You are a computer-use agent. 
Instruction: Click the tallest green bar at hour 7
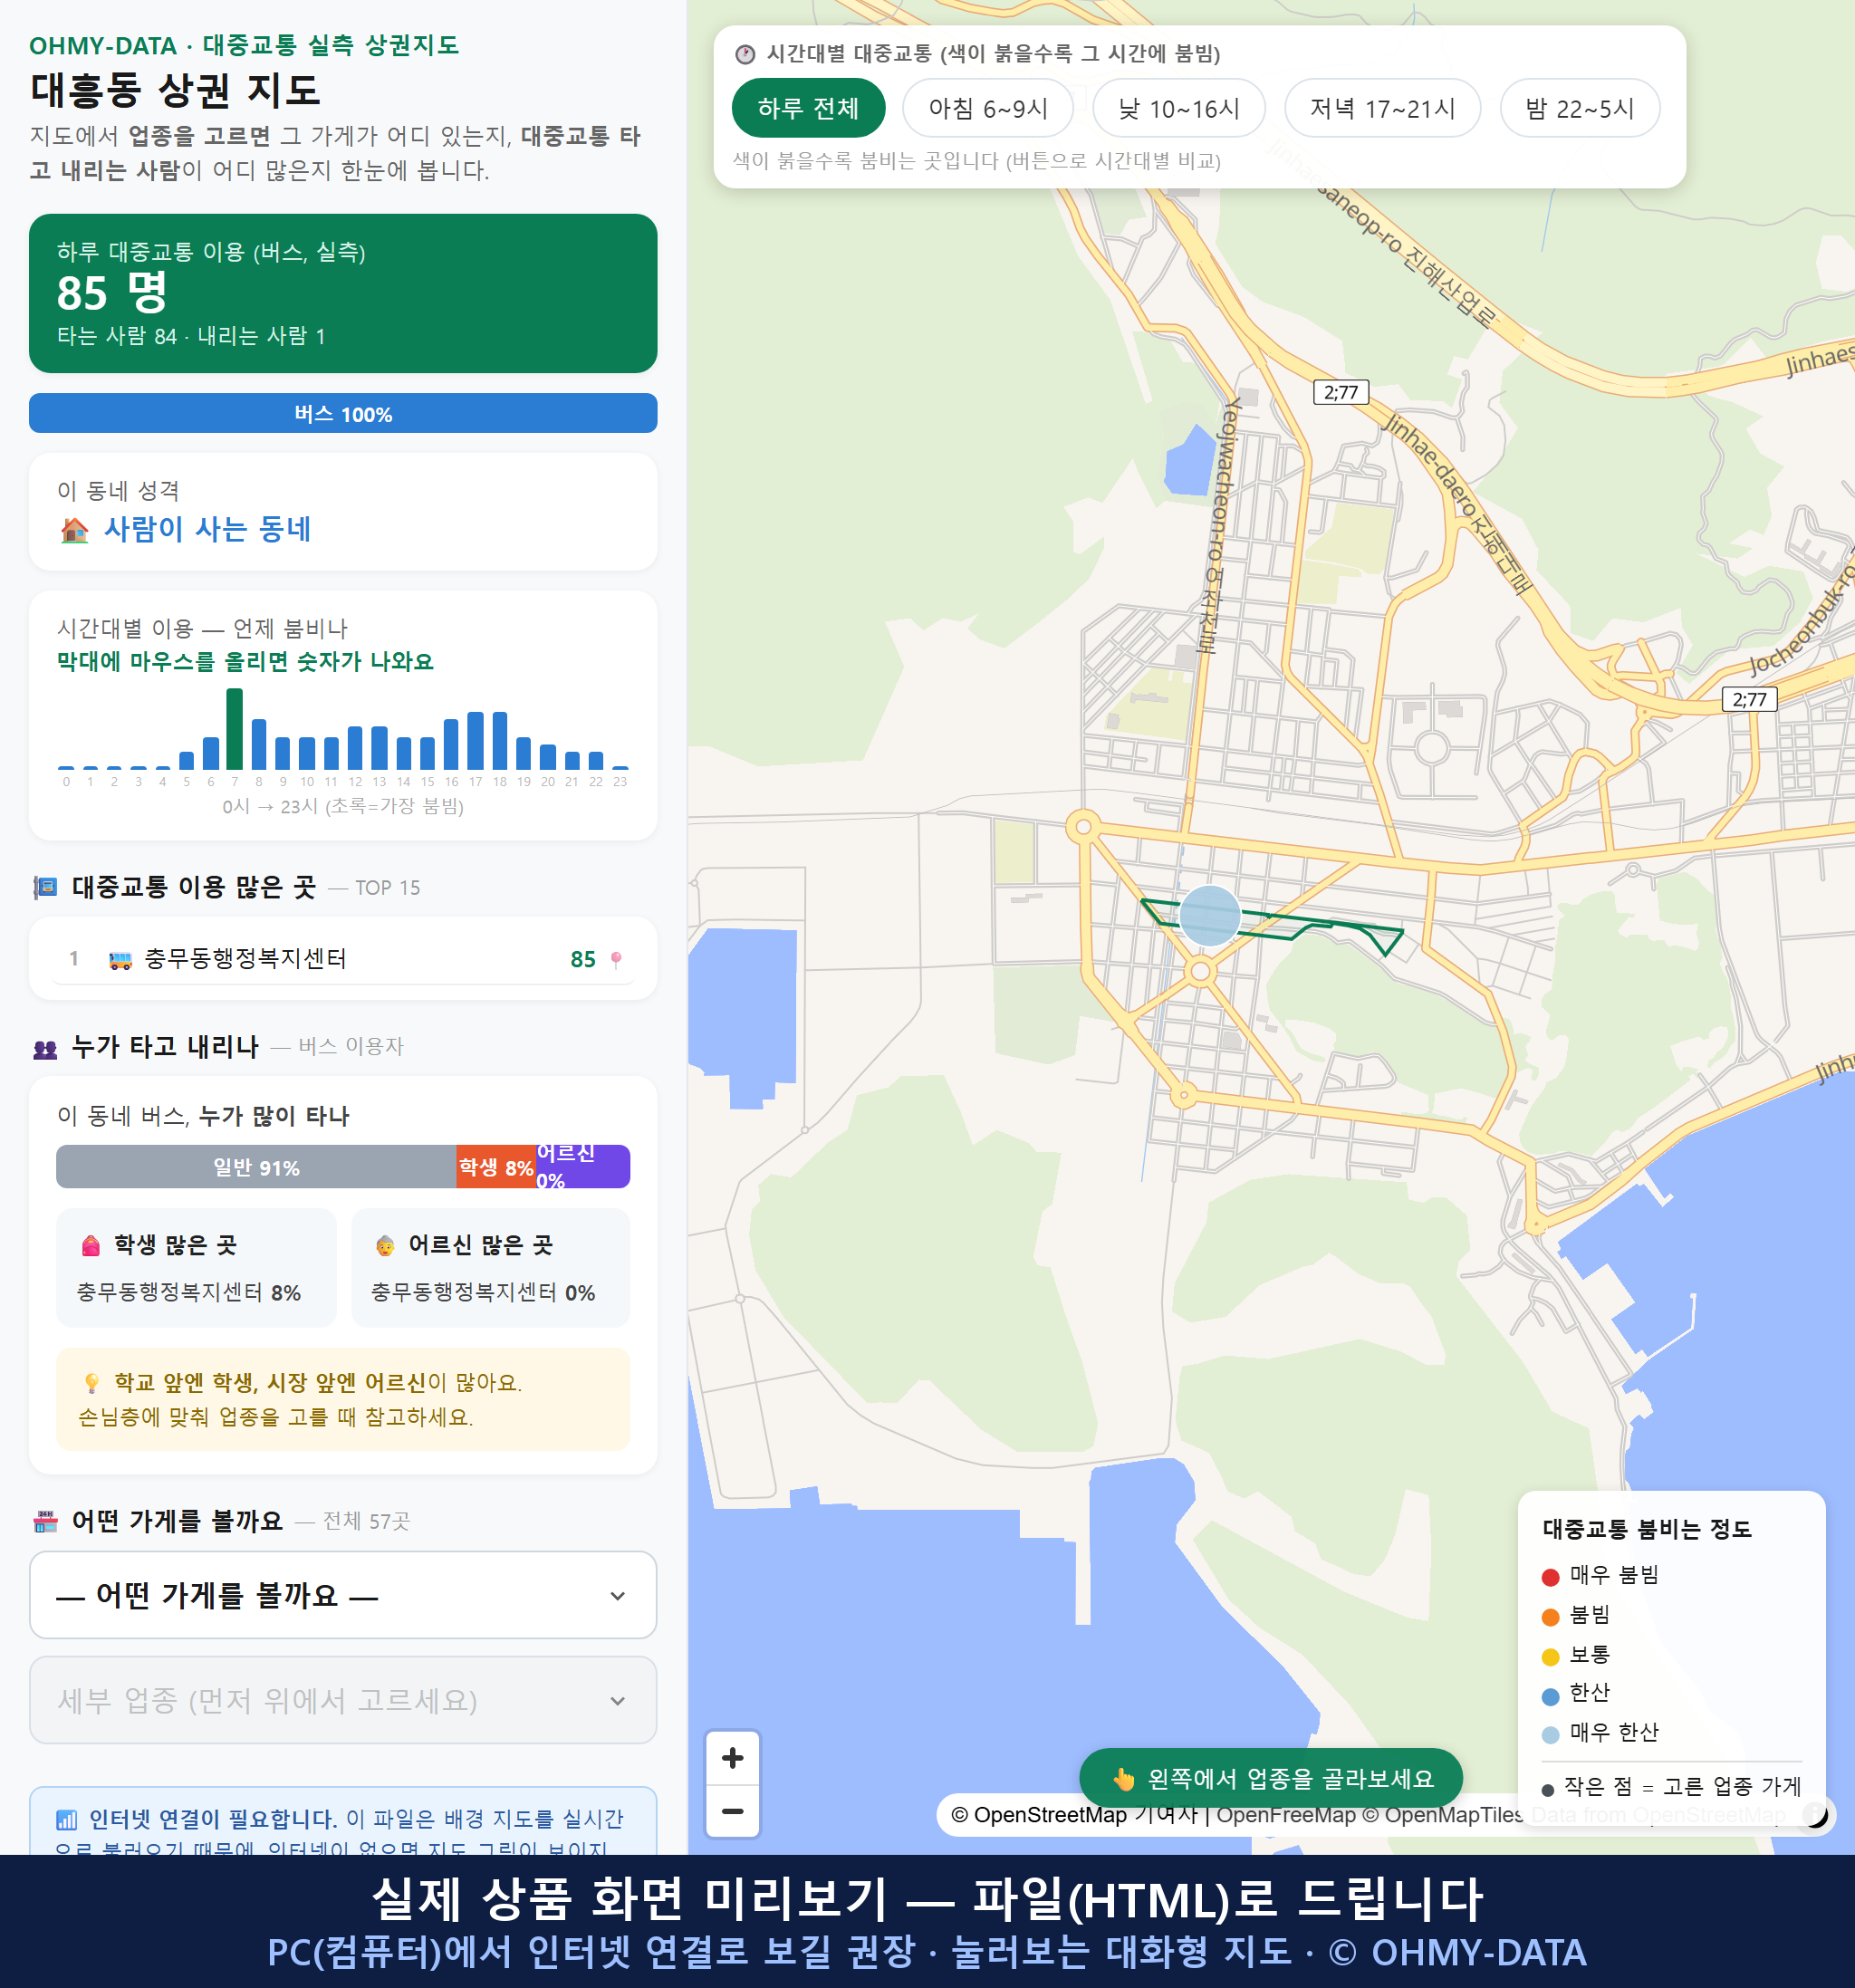pyautogui.click(x=235, y=728)
